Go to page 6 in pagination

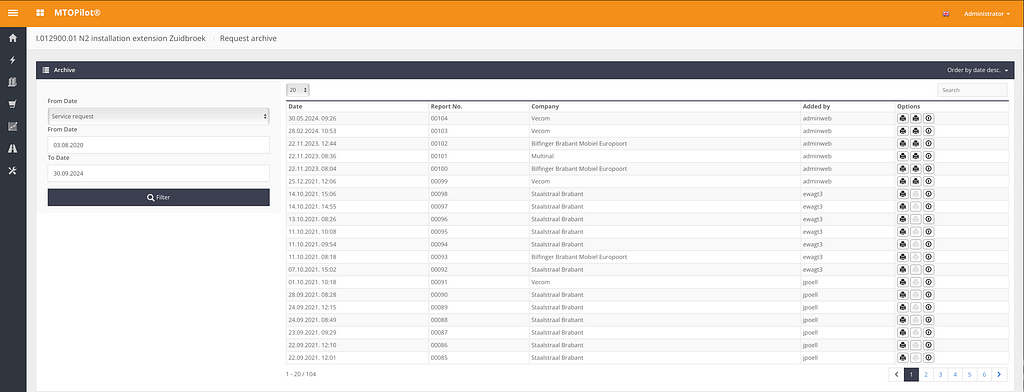click(985, 374)
